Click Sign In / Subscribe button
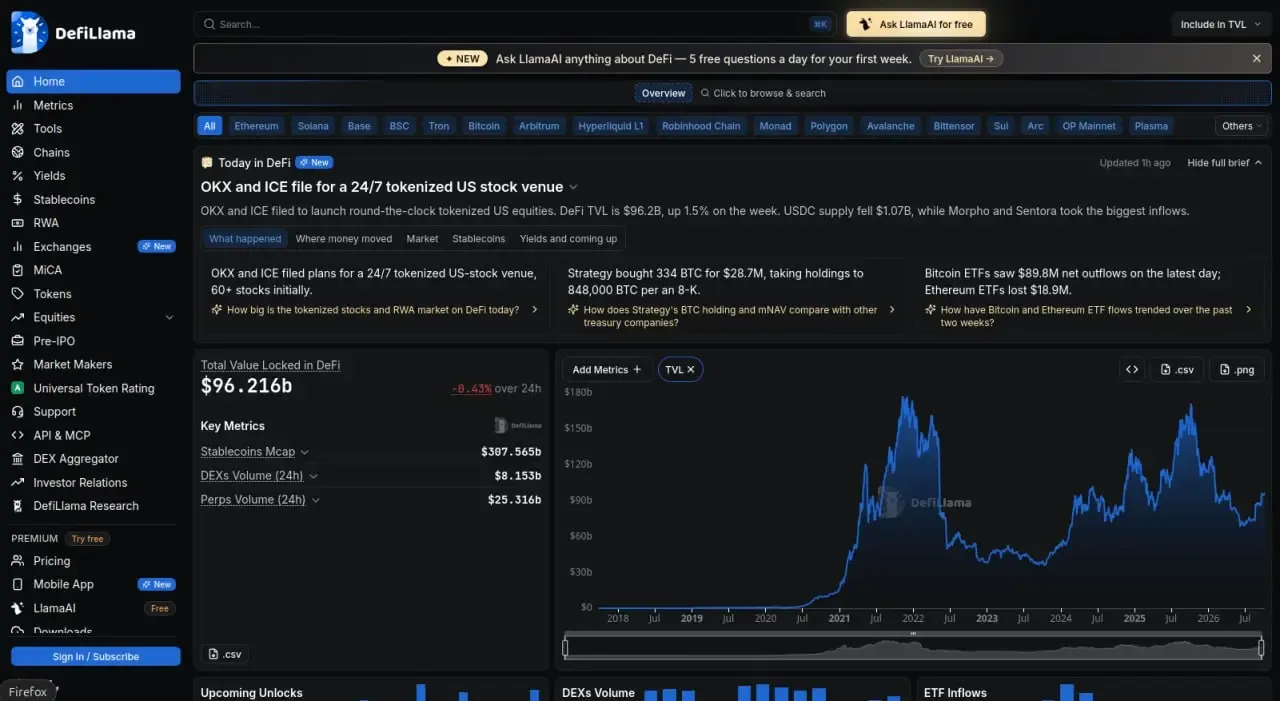Viewport: 1280px width, 701px height. tap(96, 656)
